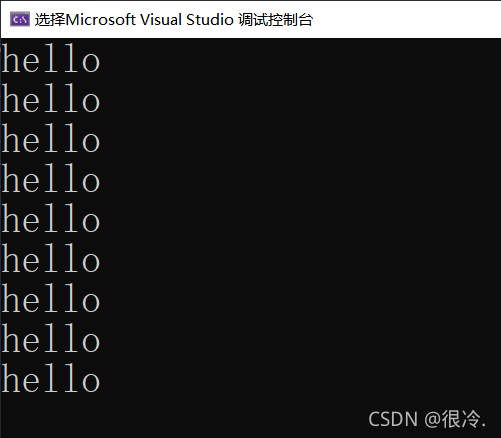This screenshot has width=501, height=438.
Task: Click the CSDN watermark text
Action: pyautogui.click(x=393, y=419)
